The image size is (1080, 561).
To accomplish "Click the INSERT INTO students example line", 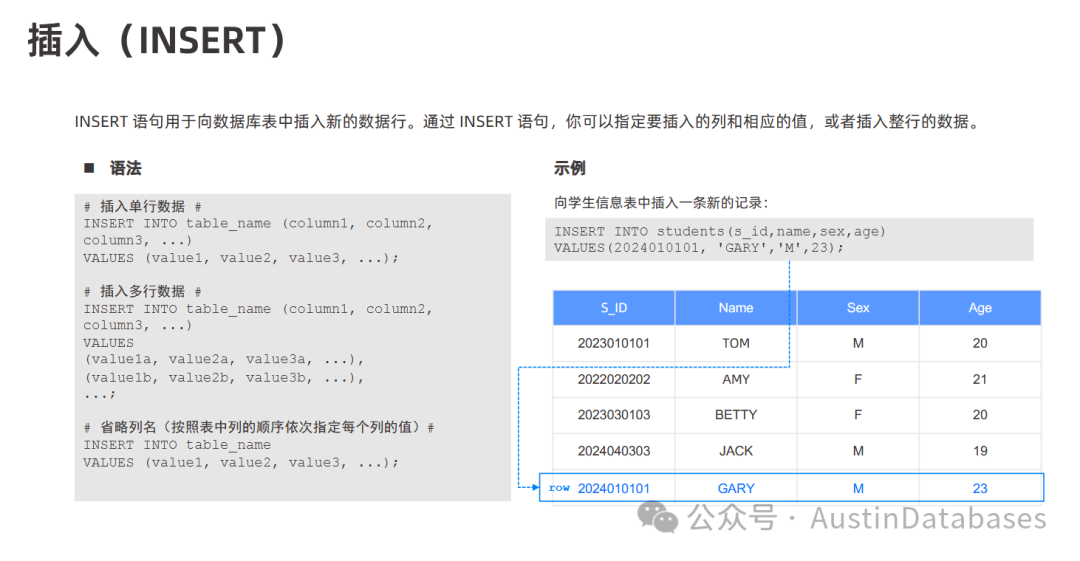I will coord(720,232).
